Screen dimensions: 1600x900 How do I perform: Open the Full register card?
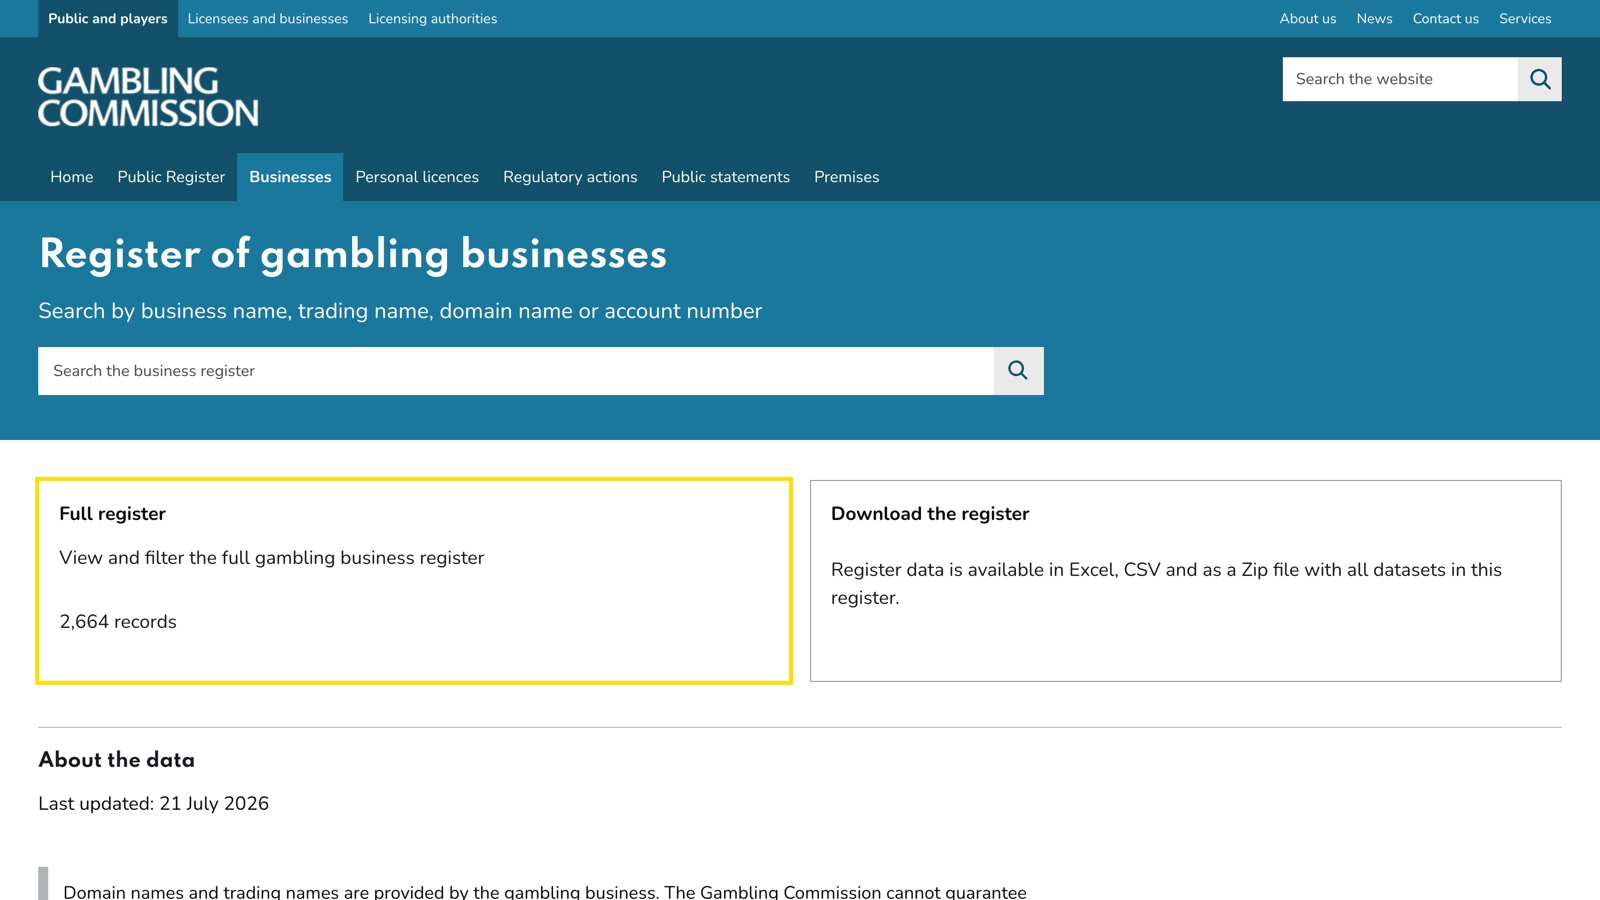pos(414,581)
